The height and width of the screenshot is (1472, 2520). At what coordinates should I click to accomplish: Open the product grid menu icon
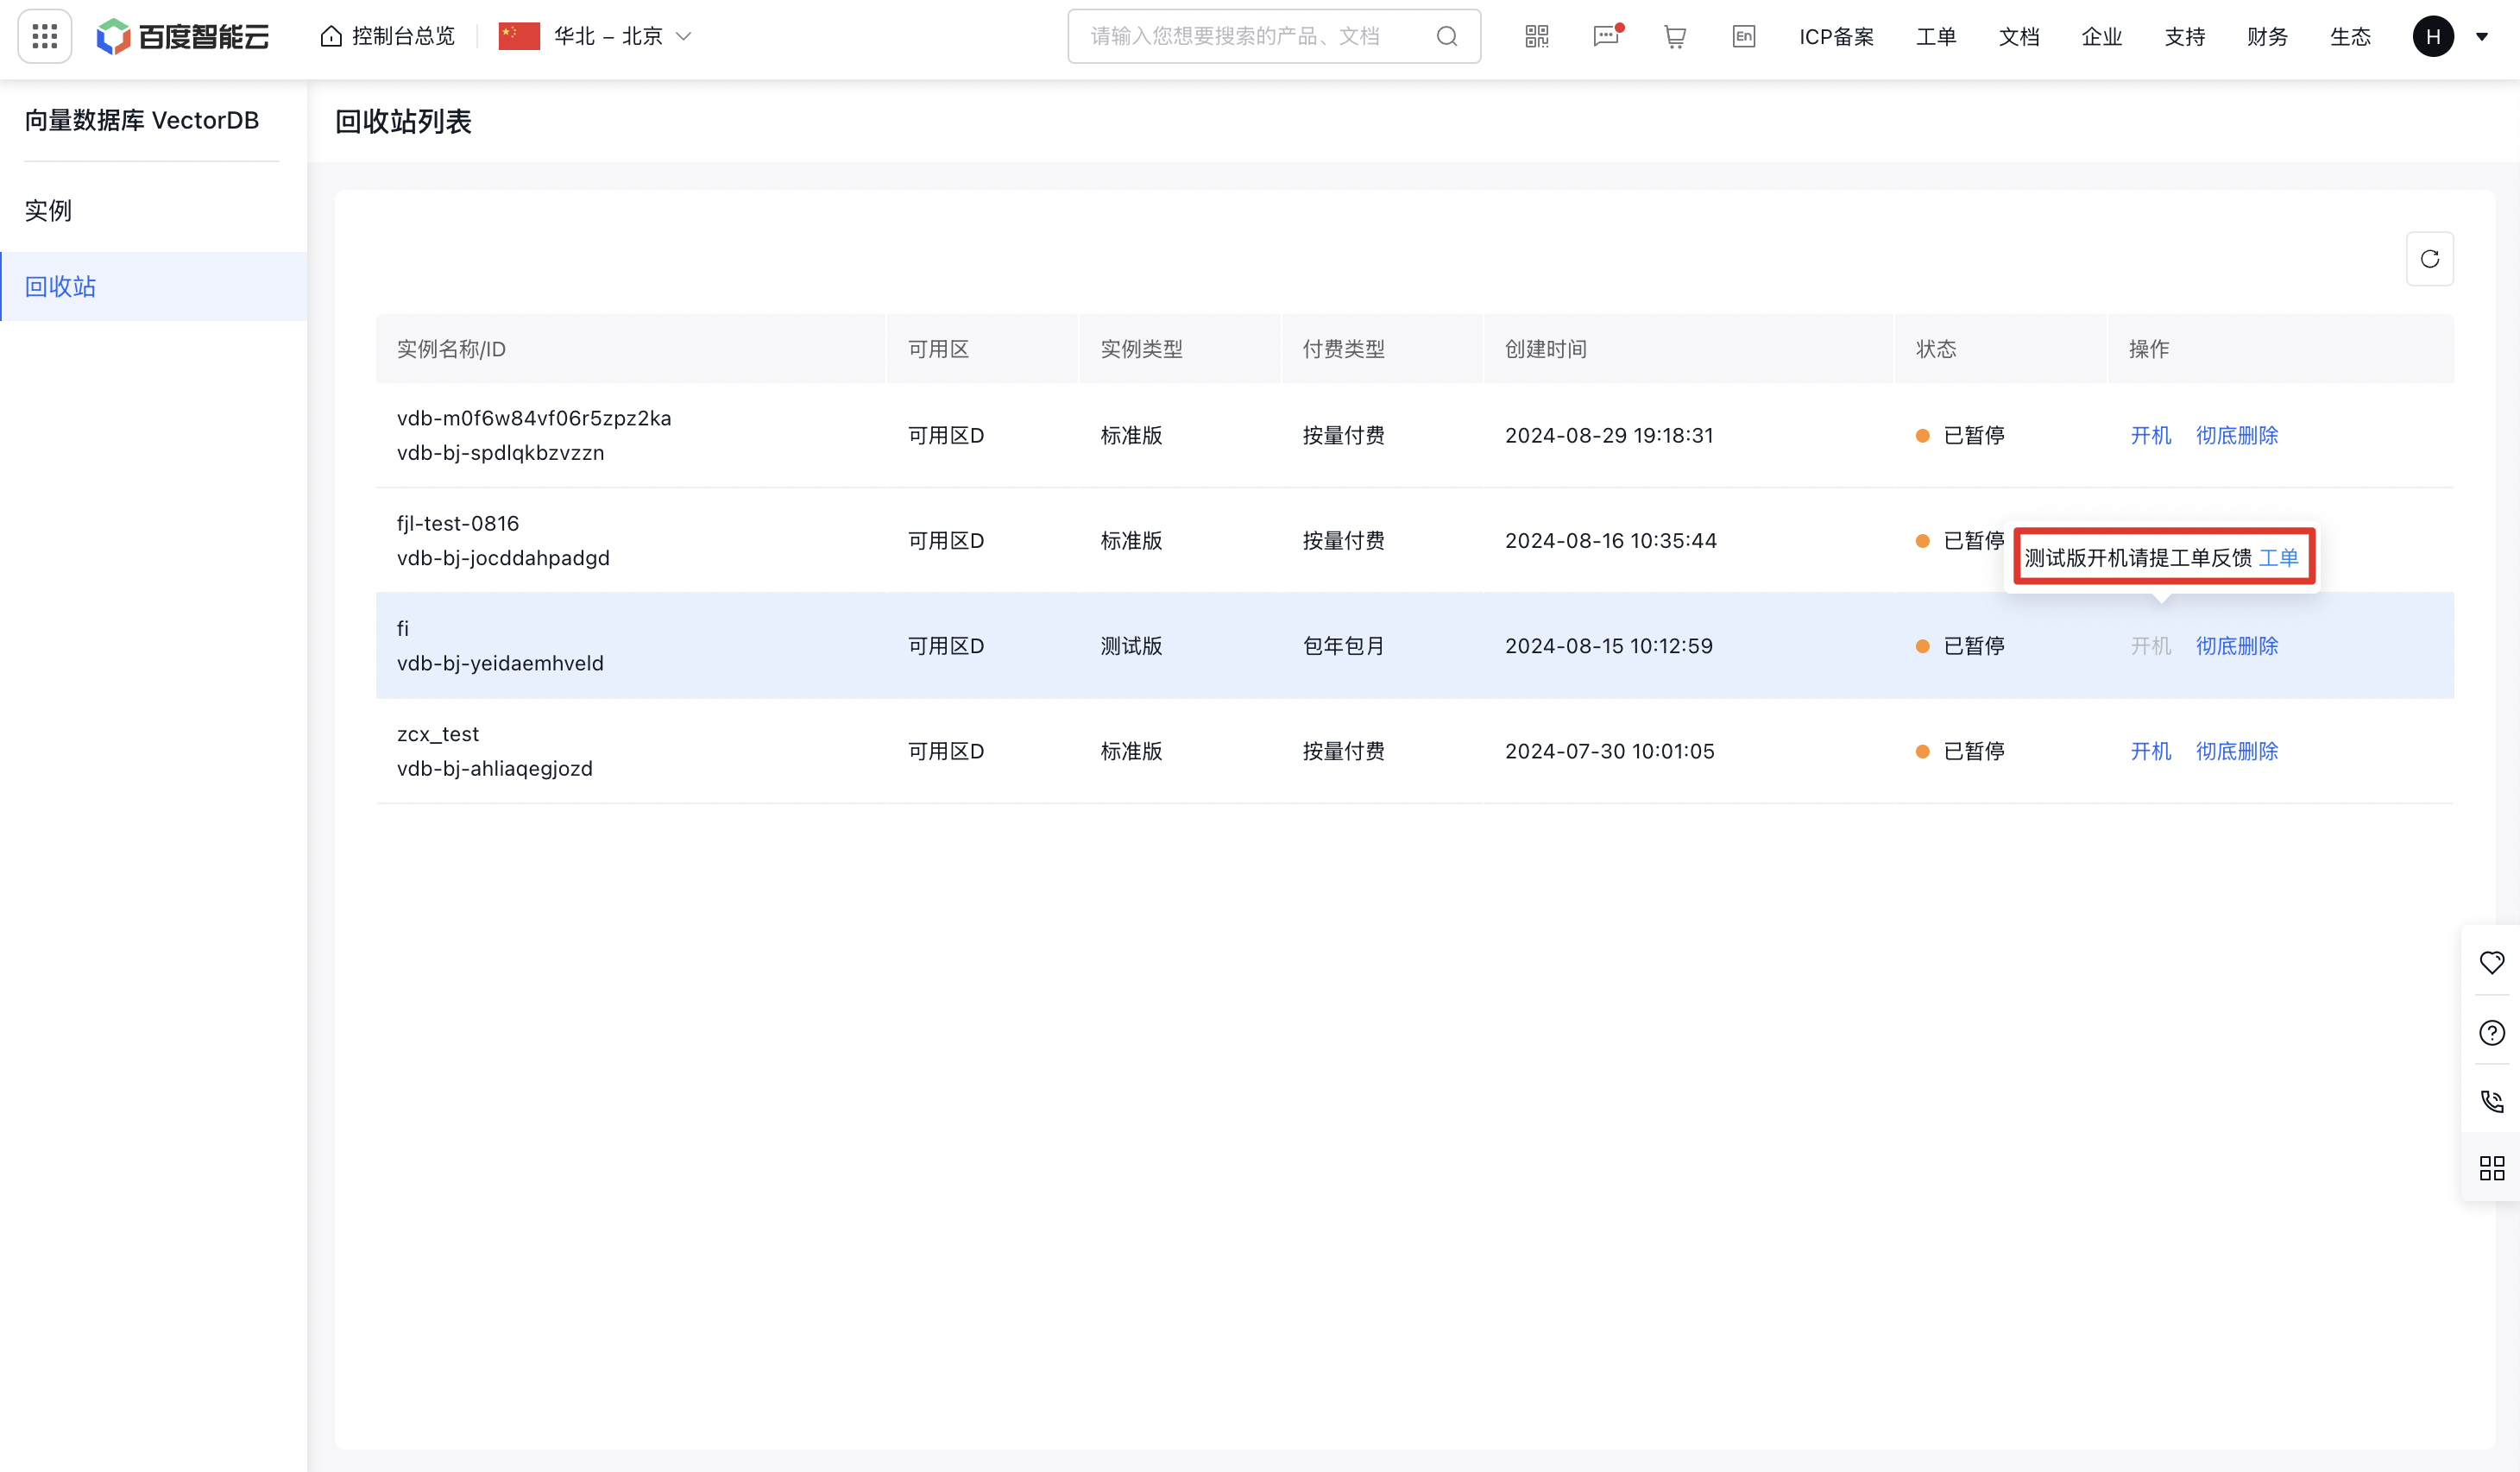(45, 37)
